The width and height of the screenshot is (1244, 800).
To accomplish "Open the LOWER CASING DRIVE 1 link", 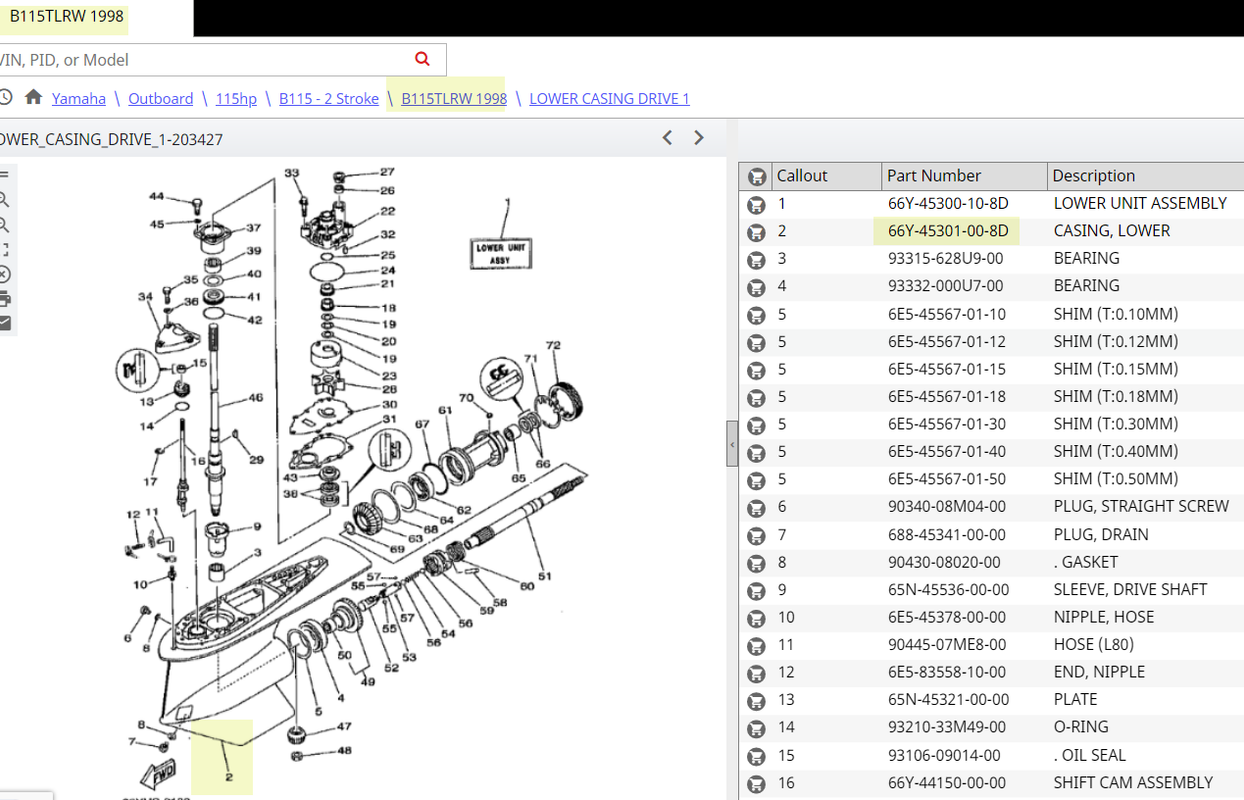I will pos(609,98).
